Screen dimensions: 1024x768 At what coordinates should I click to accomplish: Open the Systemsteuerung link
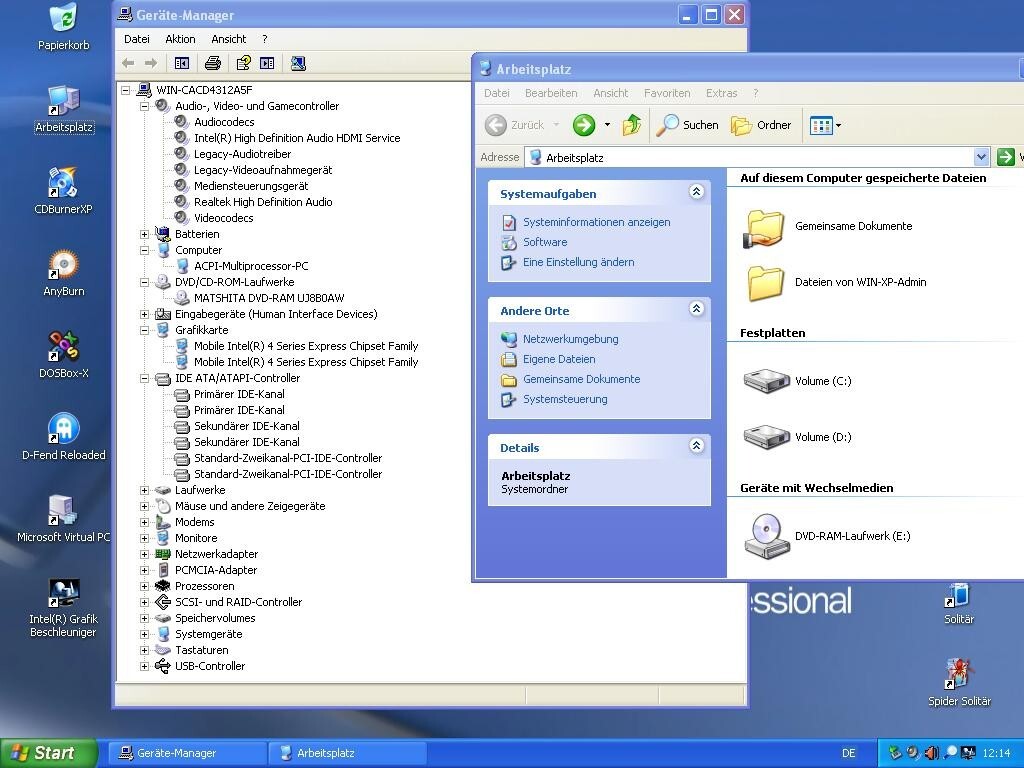click(x=565, y=399)
